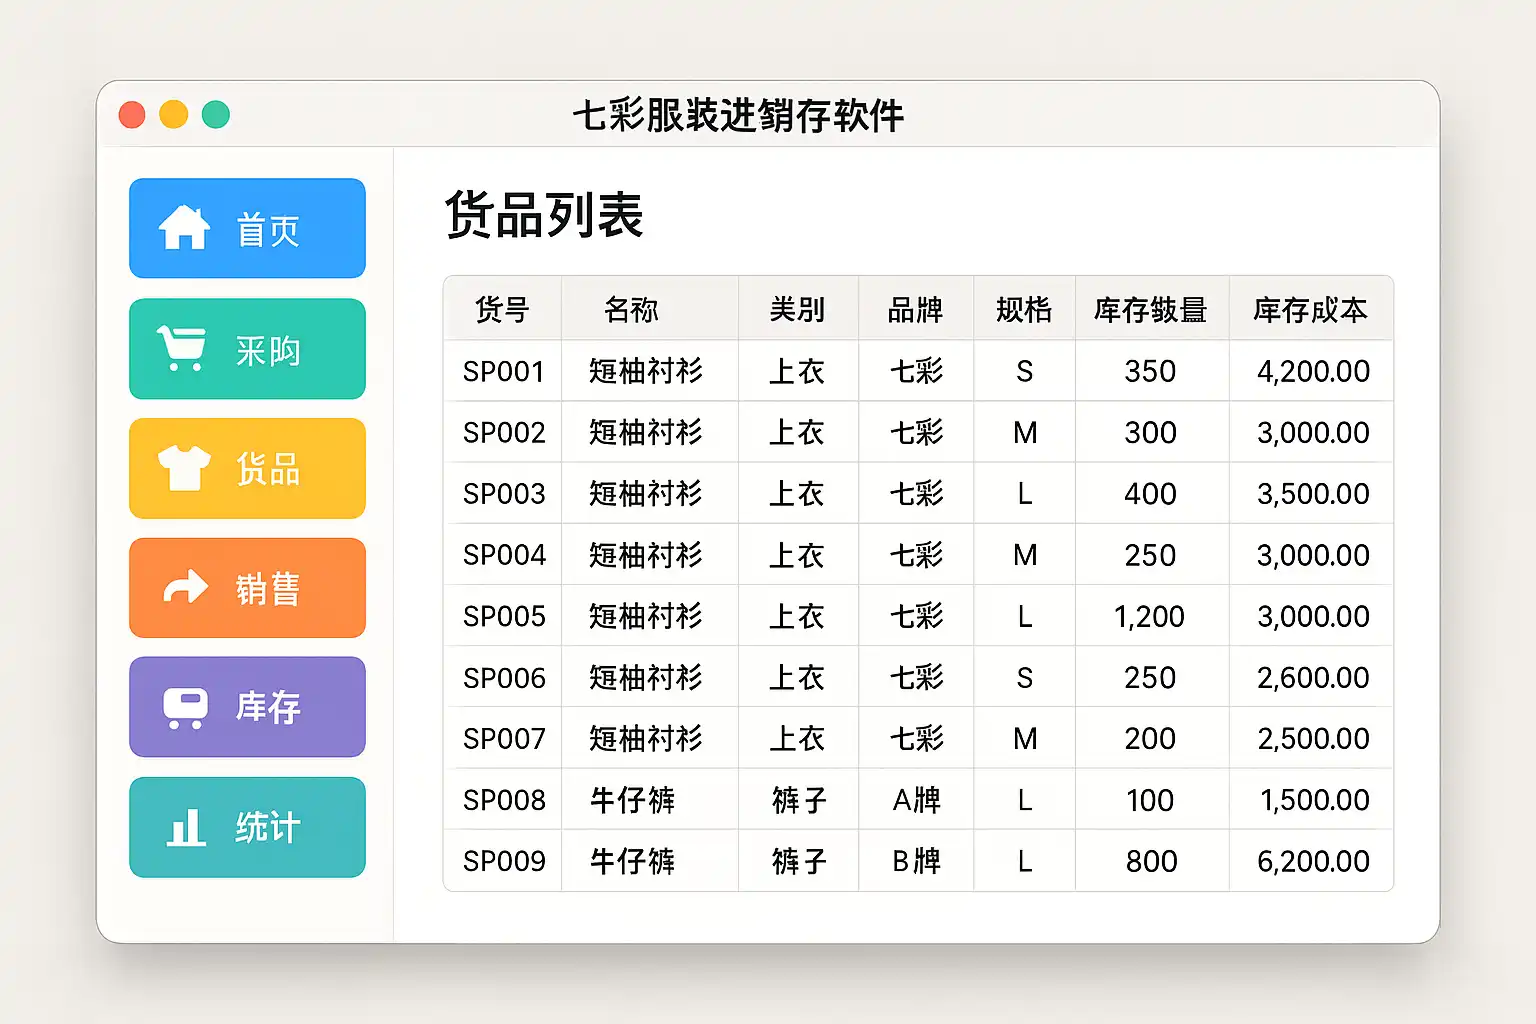Select the SP005 item code cell
Viewport: 1536px width, 1024px height.
[504, 616]
